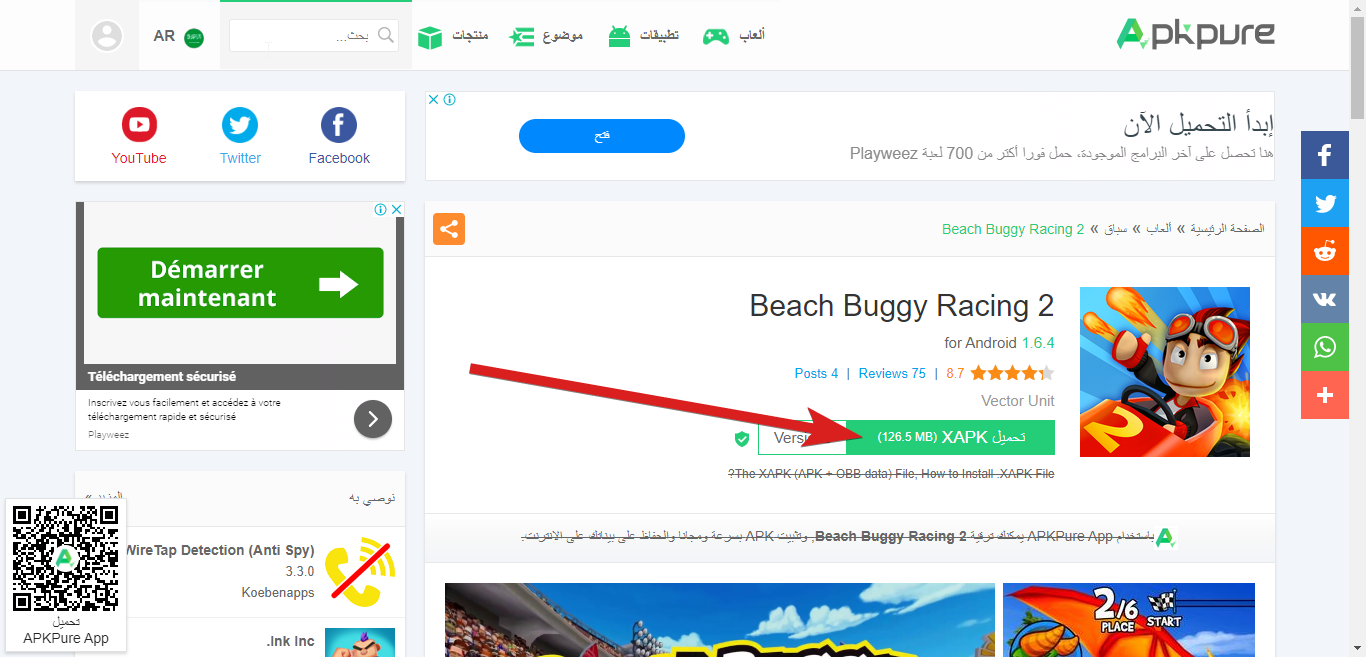
Task: Share via Reddit in the floating sidebar
Action: pos(1325,251)
